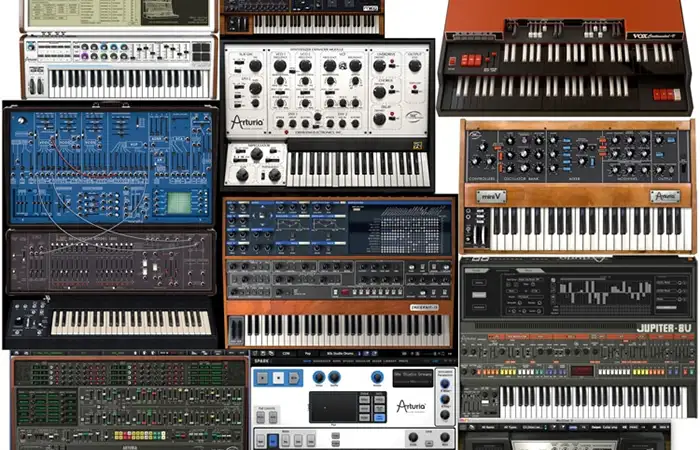
Task: Toggle the Overdrive on/off switch on the SEM synth
Action: (393, 66)
